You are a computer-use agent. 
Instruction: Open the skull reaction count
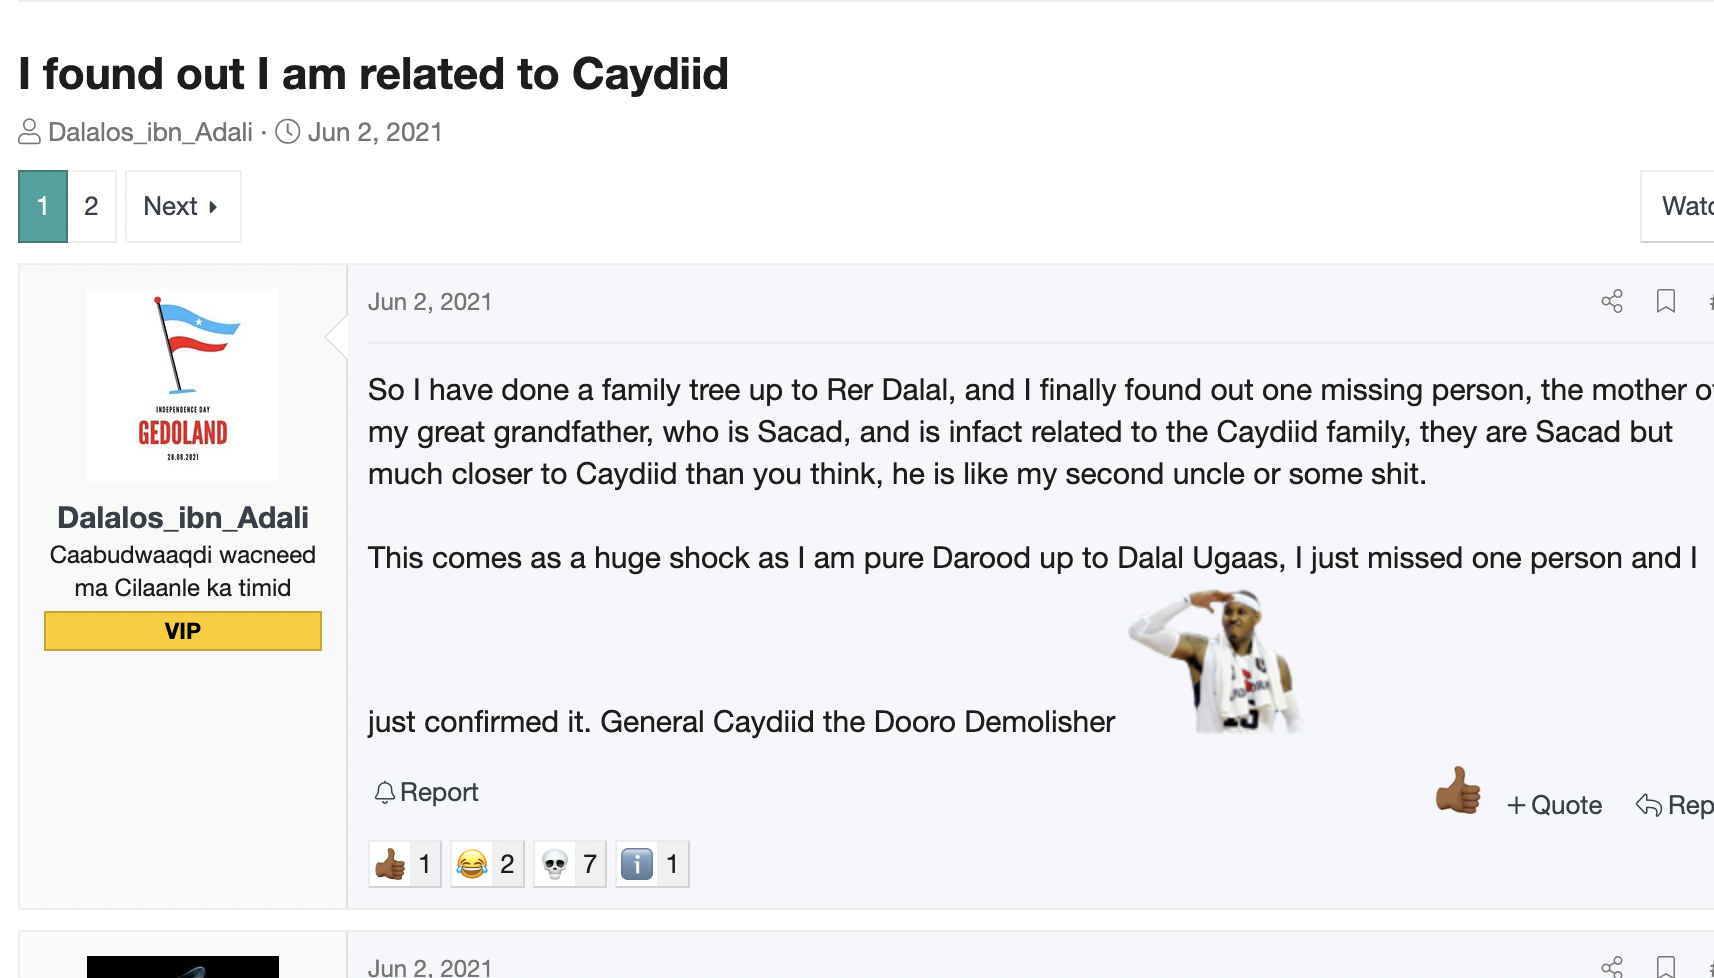tap(570, 864)
